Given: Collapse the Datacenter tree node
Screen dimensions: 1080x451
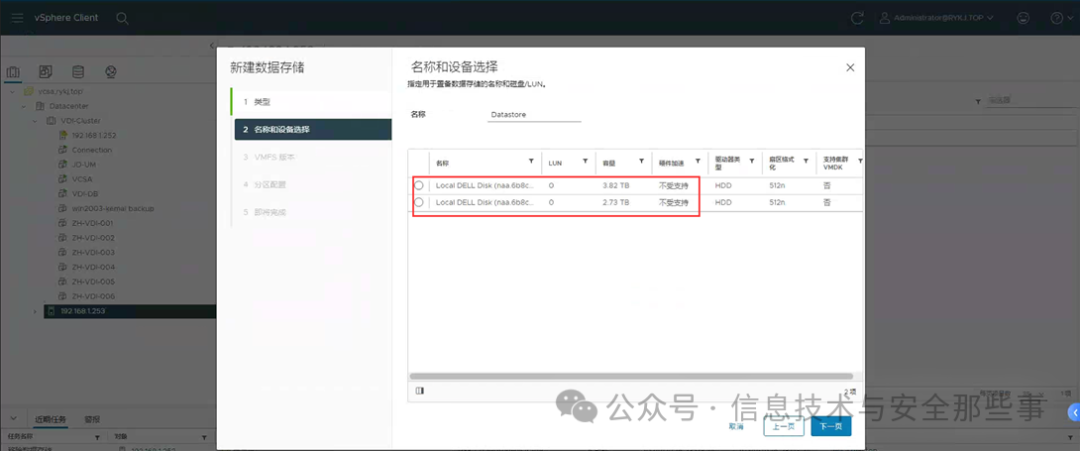Looking at the screenshot, I should tap(25, 106).
